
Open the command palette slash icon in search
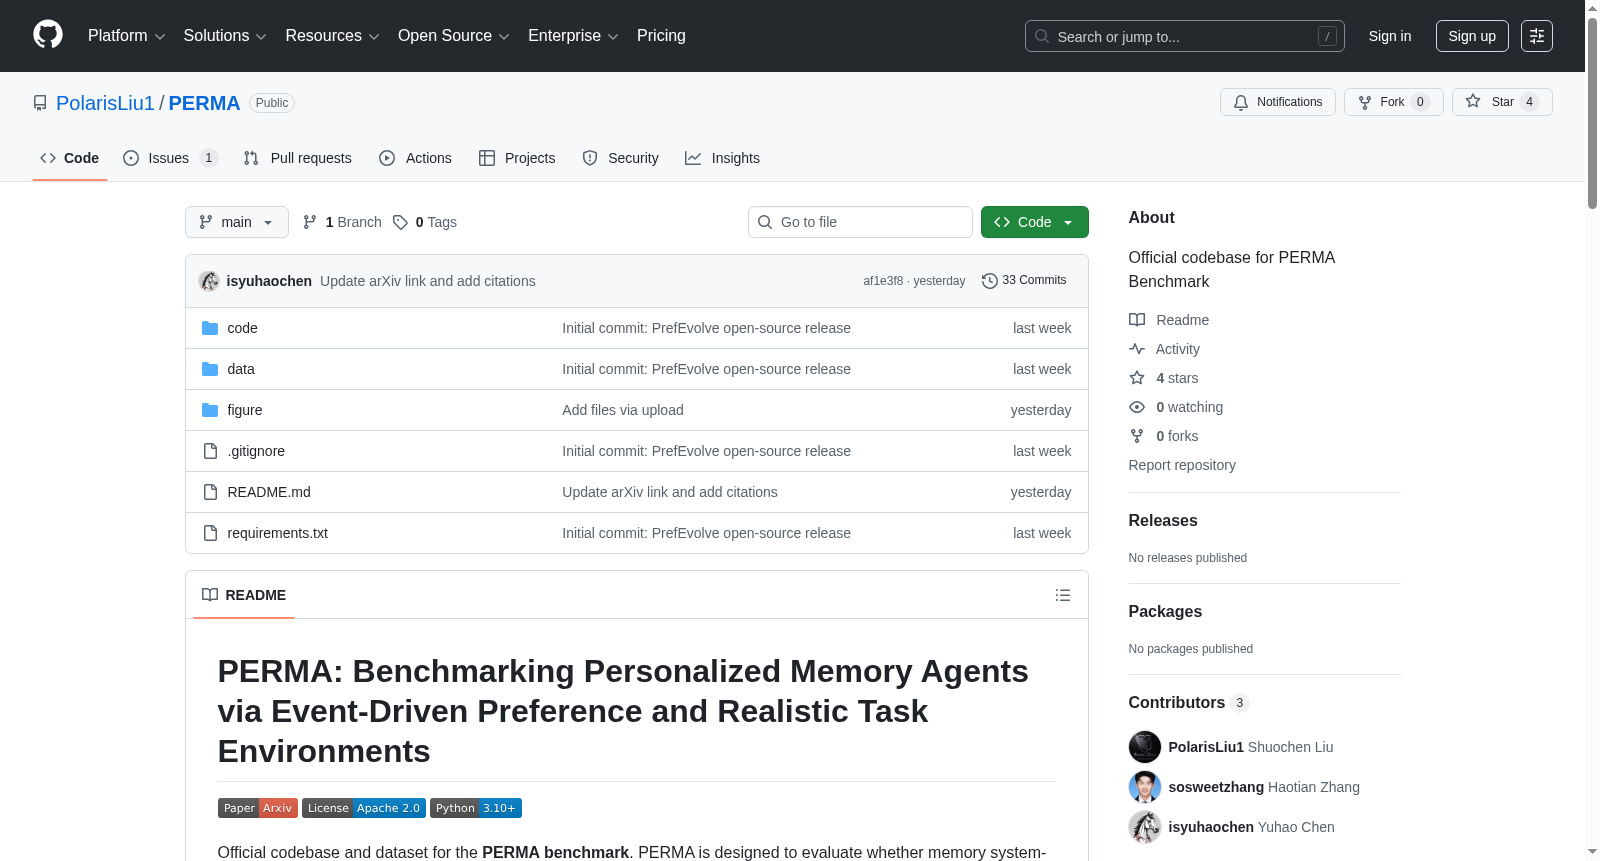[1327, 36]
